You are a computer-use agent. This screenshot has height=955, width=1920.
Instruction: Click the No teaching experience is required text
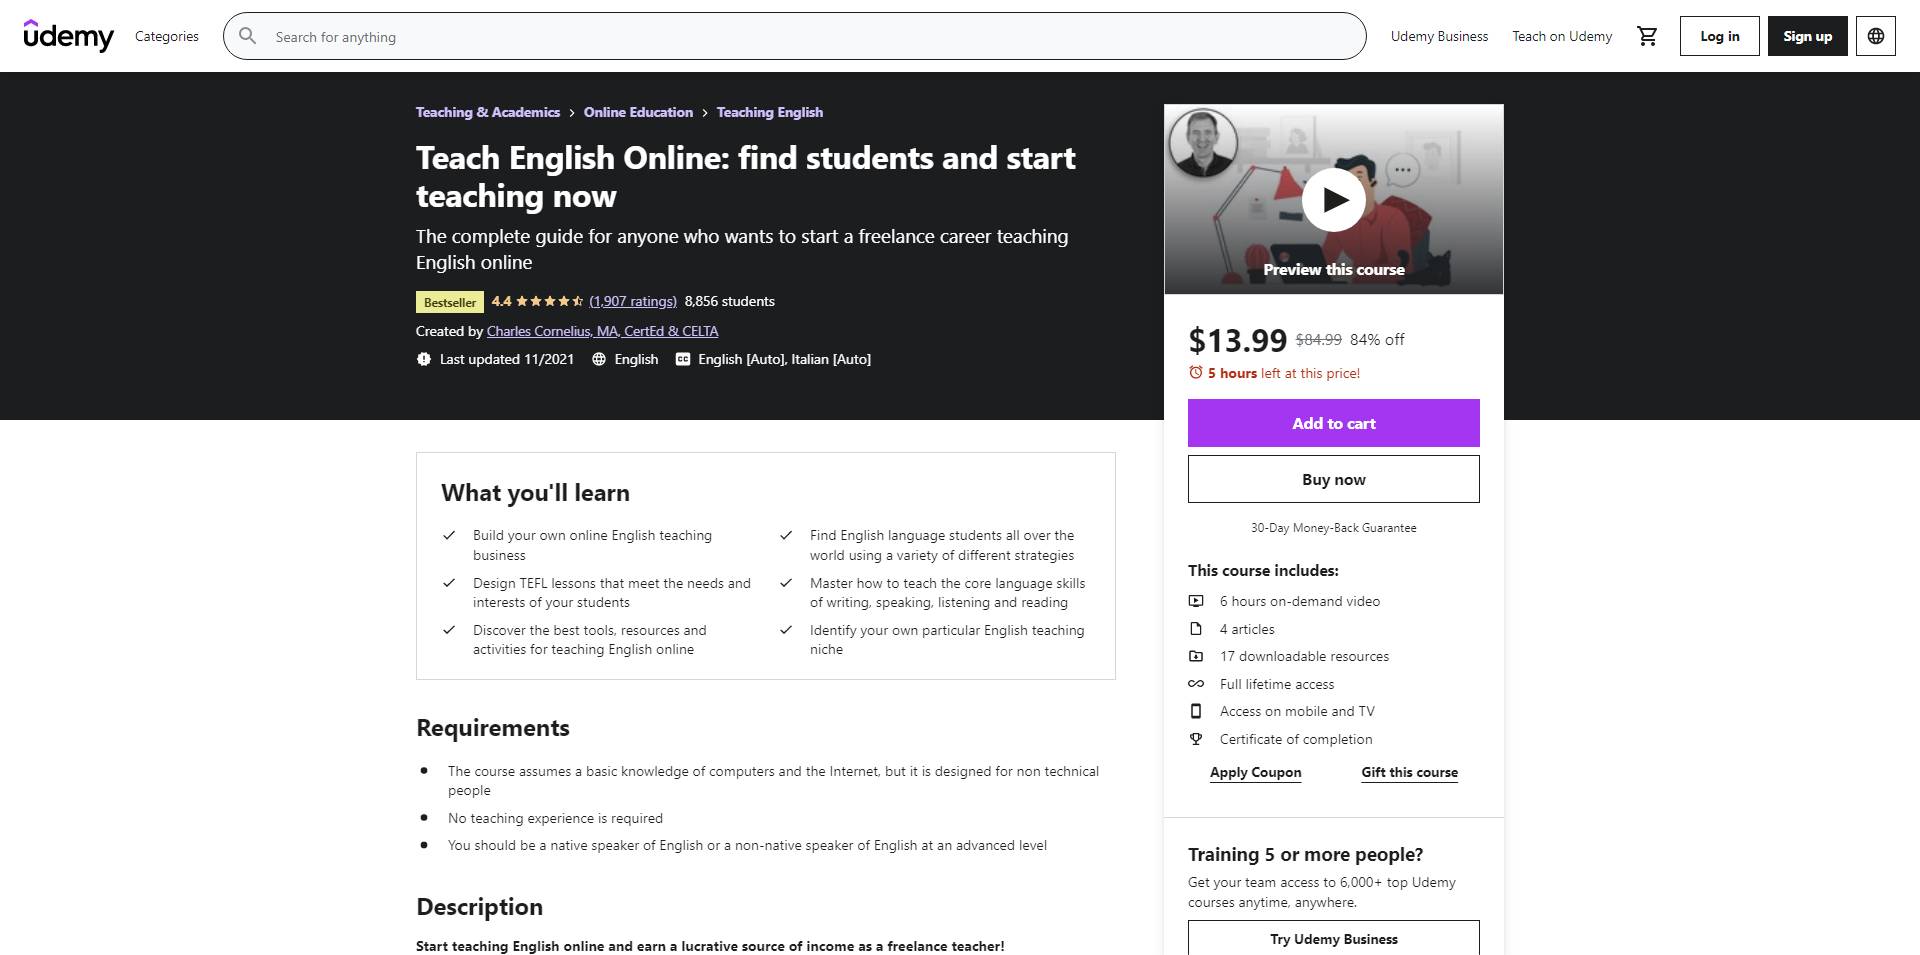[555, 818]
